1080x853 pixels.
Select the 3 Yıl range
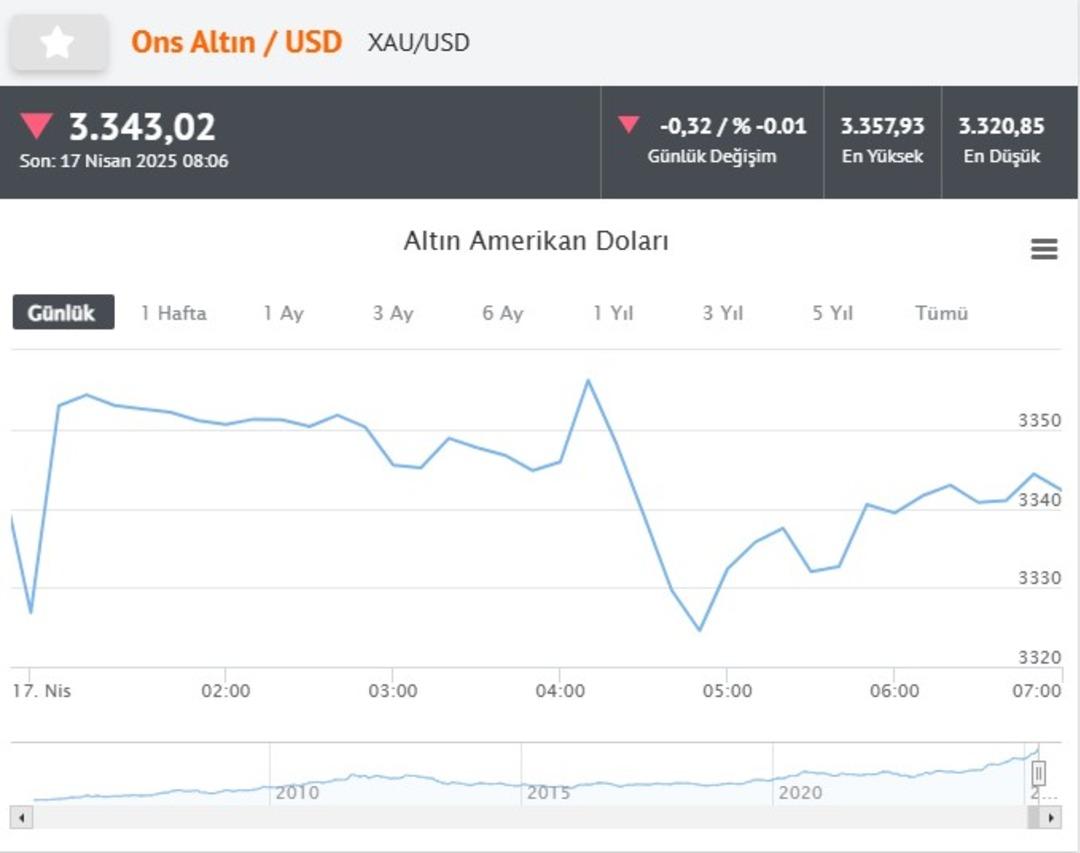point(723,313)
